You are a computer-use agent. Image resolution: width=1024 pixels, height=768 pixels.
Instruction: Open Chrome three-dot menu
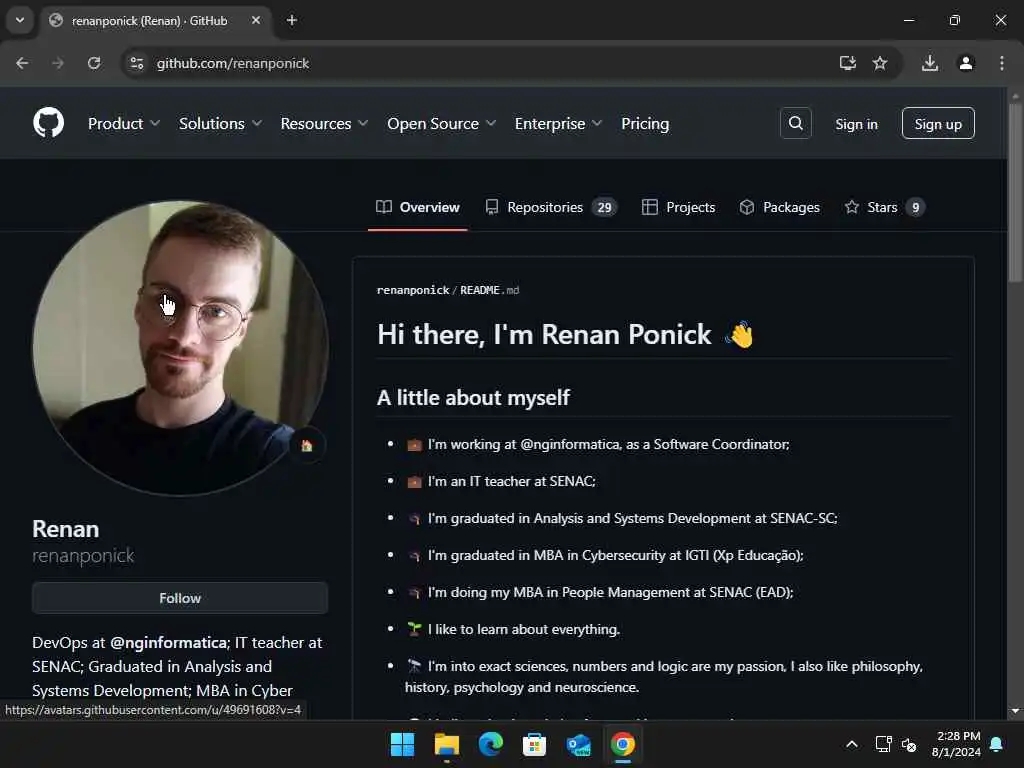pos(1002,63)
